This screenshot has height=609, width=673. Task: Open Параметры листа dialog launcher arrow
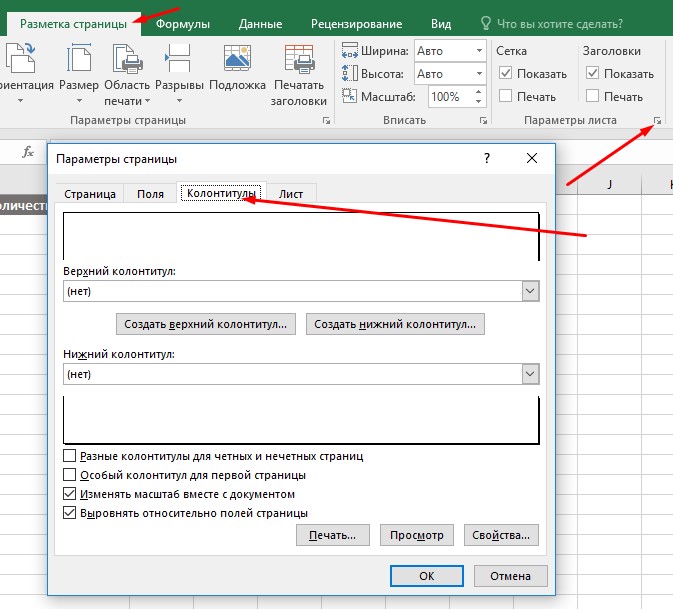[x=657, y=121]
